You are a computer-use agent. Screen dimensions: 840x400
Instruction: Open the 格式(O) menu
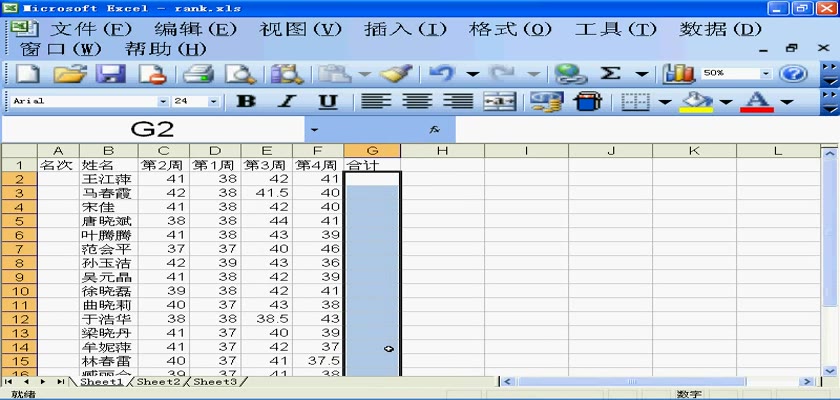coord(510,29)
